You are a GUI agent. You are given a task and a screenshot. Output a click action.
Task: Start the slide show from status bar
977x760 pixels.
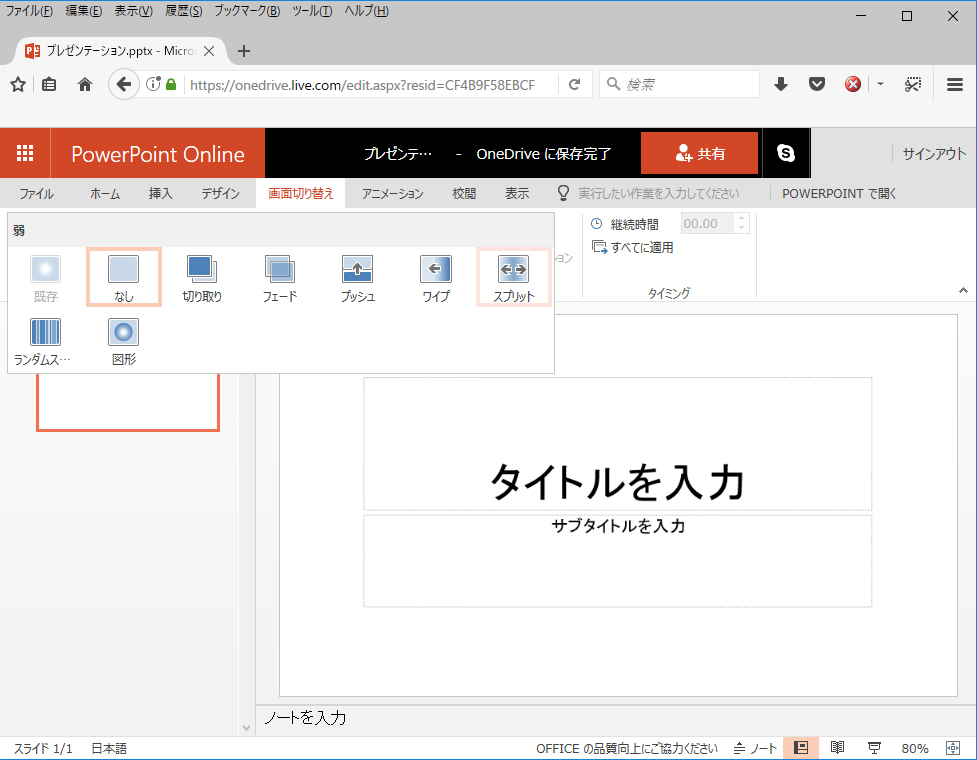pyautogui.click(x=874, y=748)
